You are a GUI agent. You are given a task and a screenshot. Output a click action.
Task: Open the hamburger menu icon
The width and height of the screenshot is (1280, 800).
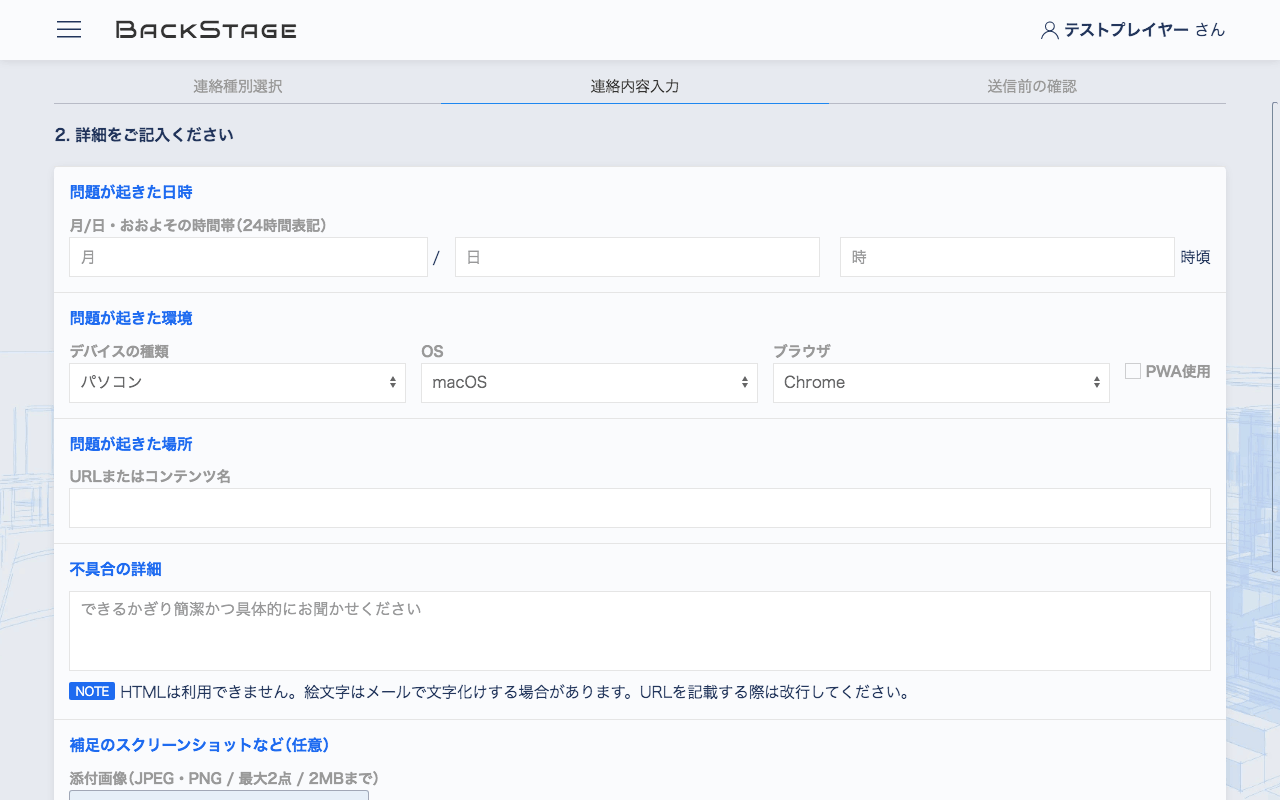click(69, 30)
